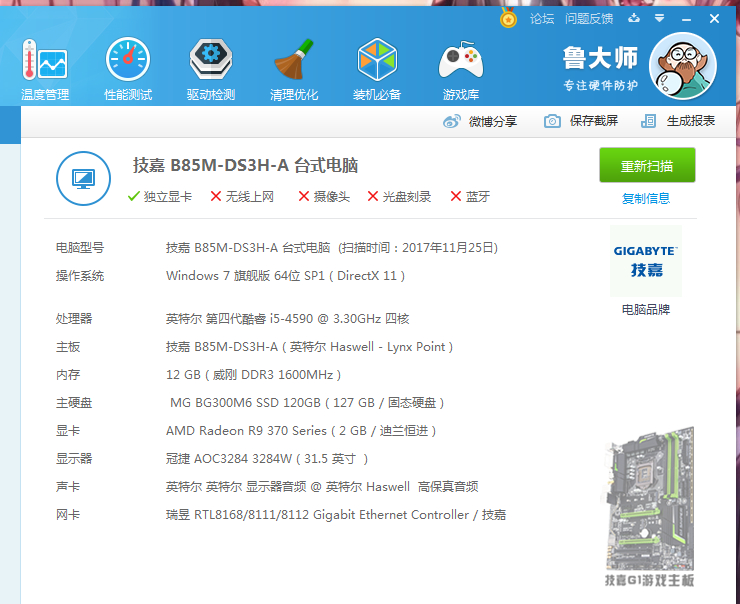
Task: Click the GIGABYTE 技嘉 brand logo
Action: point(646,261)
